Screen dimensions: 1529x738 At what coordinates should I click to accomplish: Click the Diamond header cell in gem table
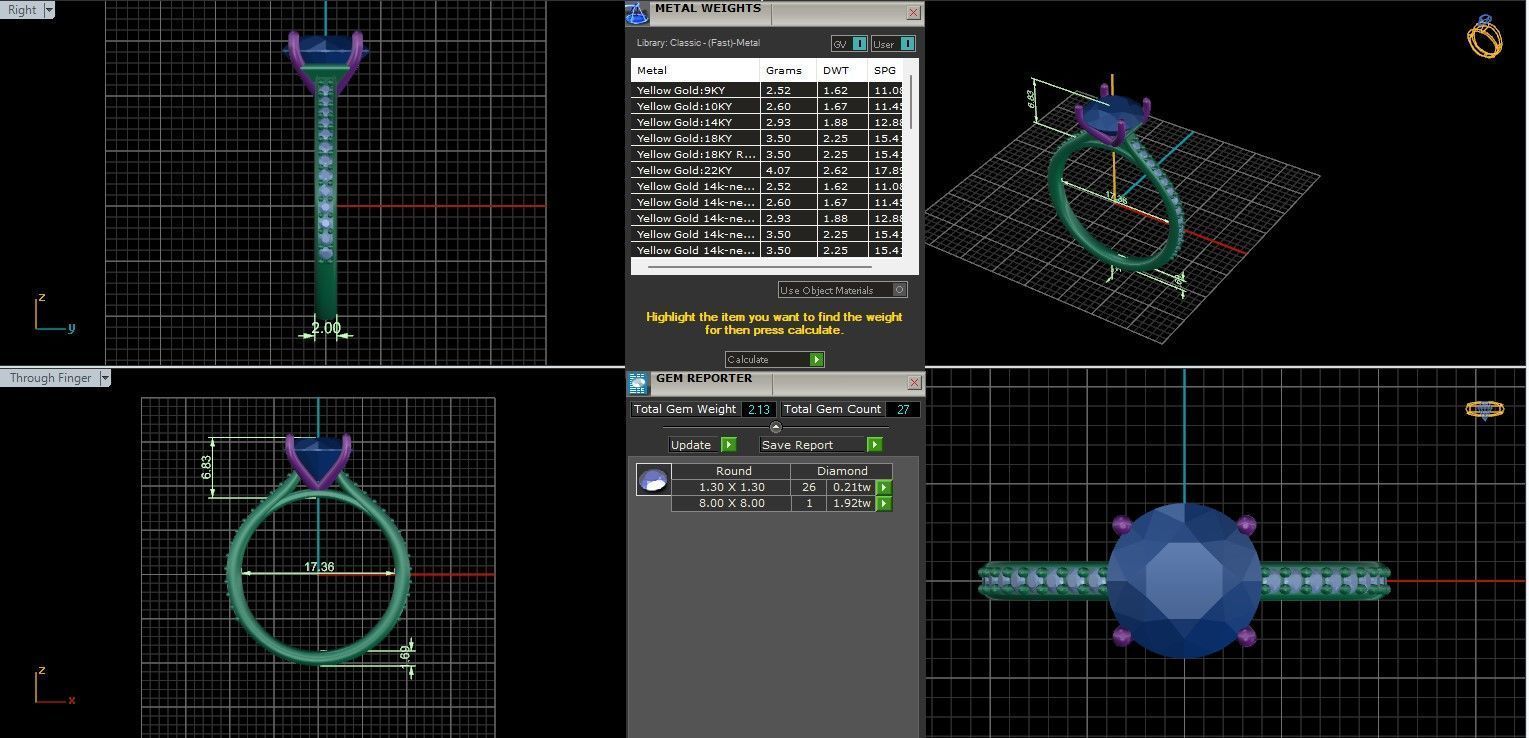coord(842,471)
